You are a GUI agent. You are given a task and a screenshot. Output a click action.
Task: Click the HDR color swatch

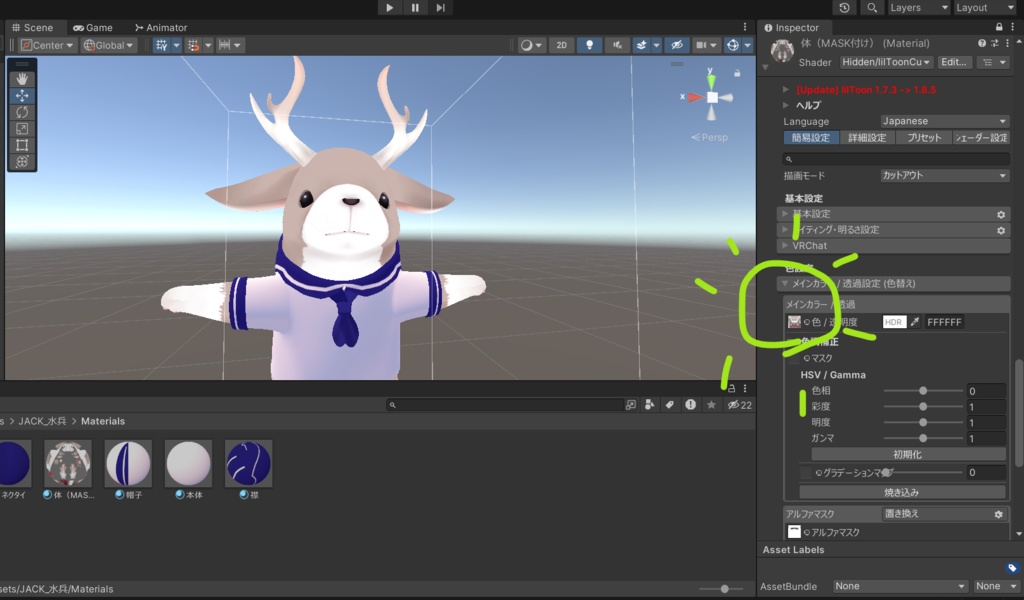coord(894,322)
